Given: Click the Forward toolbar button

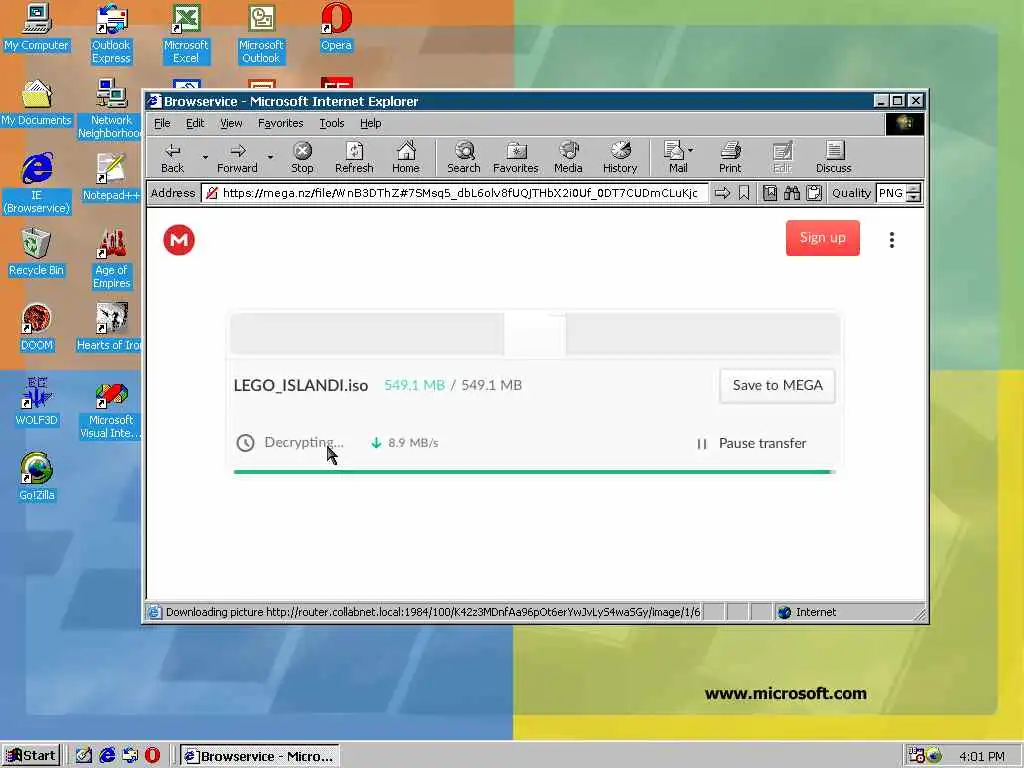Looking at the screenshot, I should 237,158.
